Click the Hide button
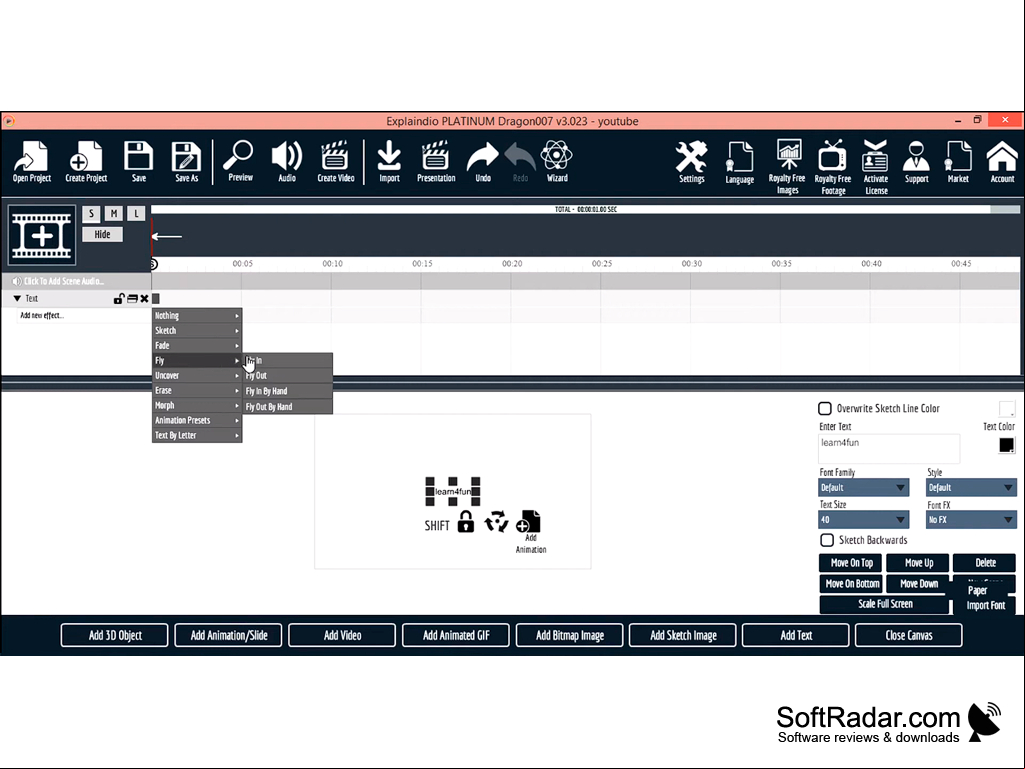1025x769 pixels. click(103, 235)
